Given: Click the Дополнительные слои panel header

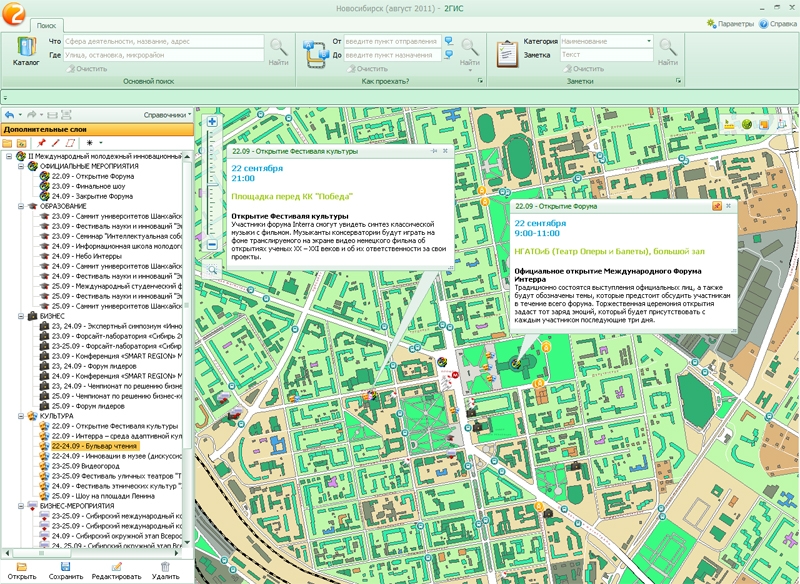Looking at the screenshot, I should click(97, 130).
